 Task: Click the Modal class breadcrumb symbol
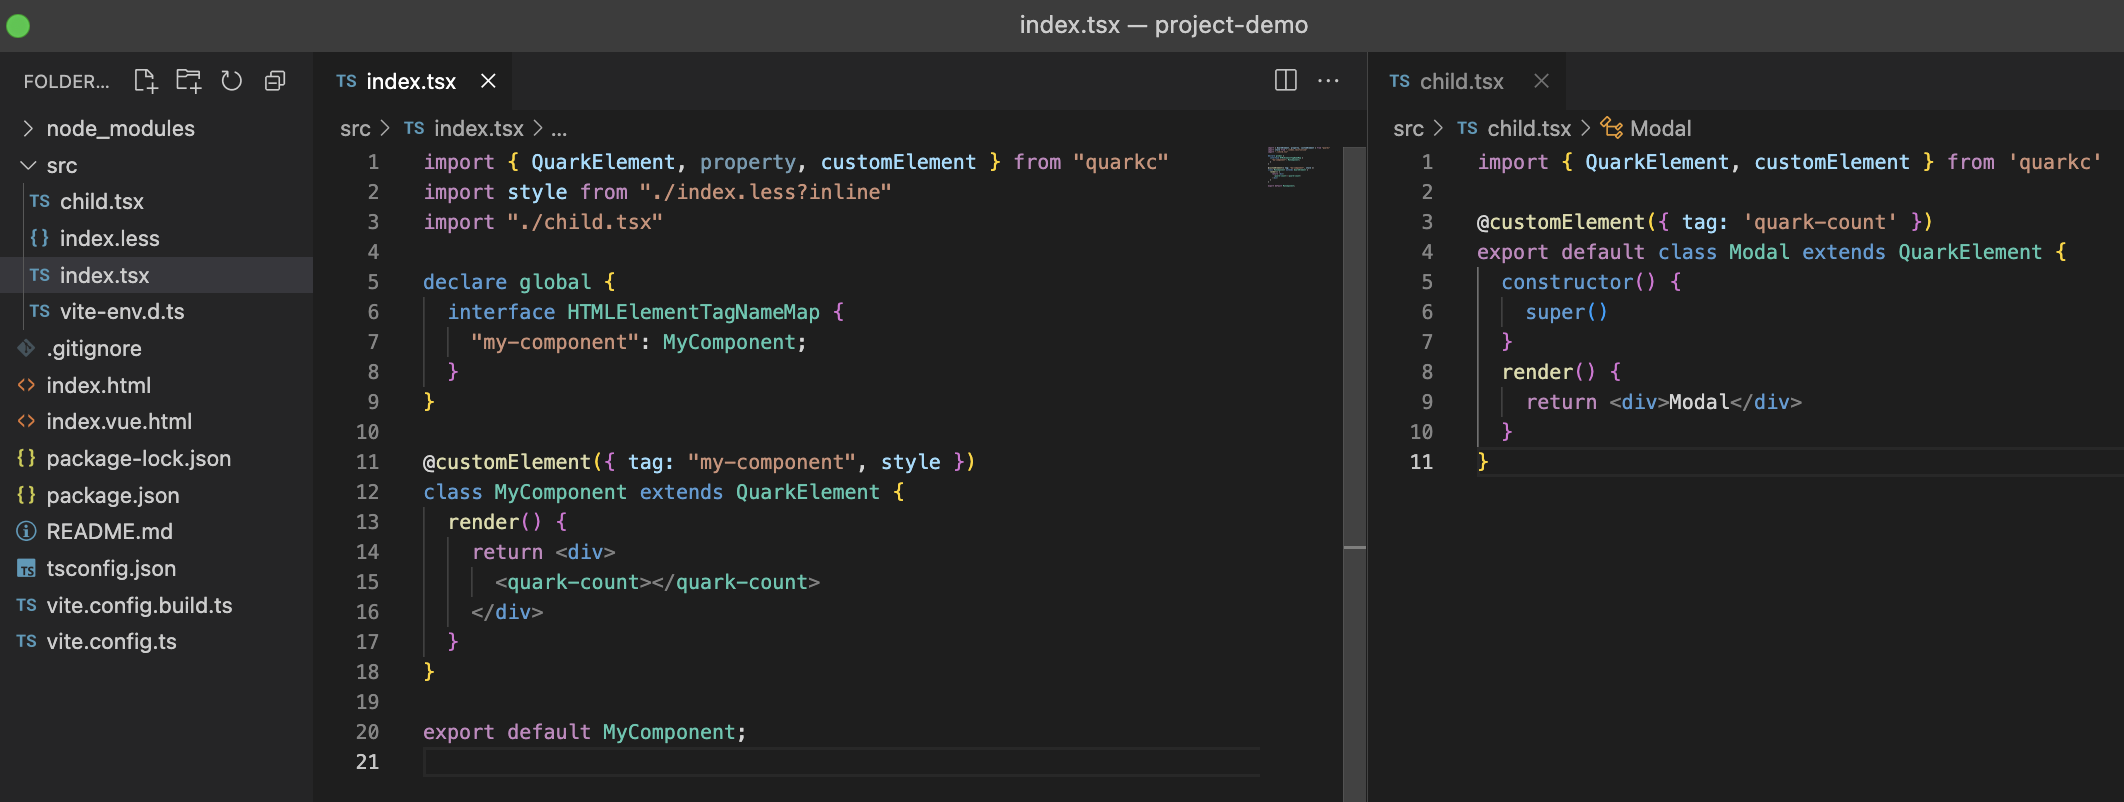[x=1646, y=128]
